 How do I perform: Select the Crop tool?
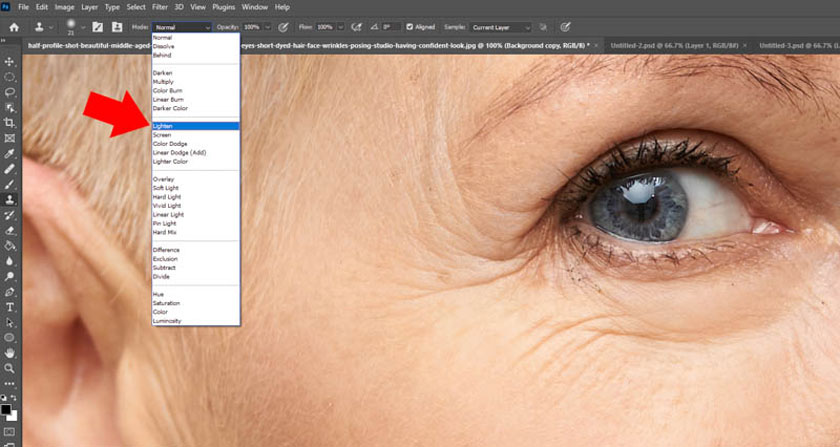pyautogui.click(x=10, y=122)
